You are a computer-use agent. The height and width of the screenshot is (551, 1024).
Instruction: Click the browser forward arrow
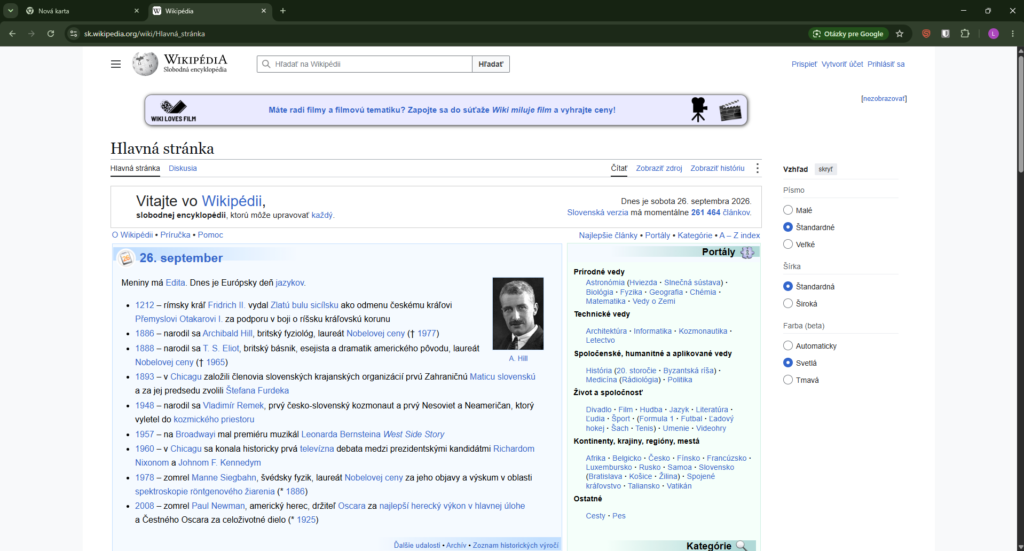31,33
